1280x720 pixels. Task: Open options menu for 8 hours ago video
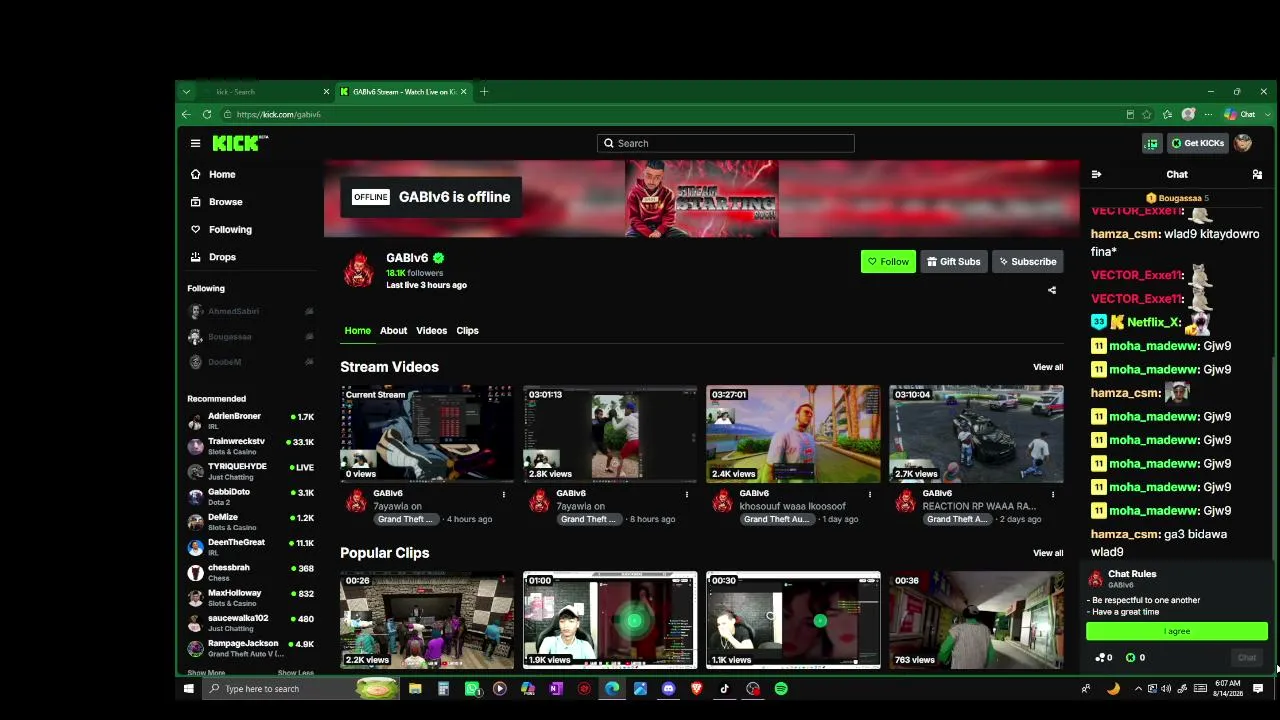[687, 494]
